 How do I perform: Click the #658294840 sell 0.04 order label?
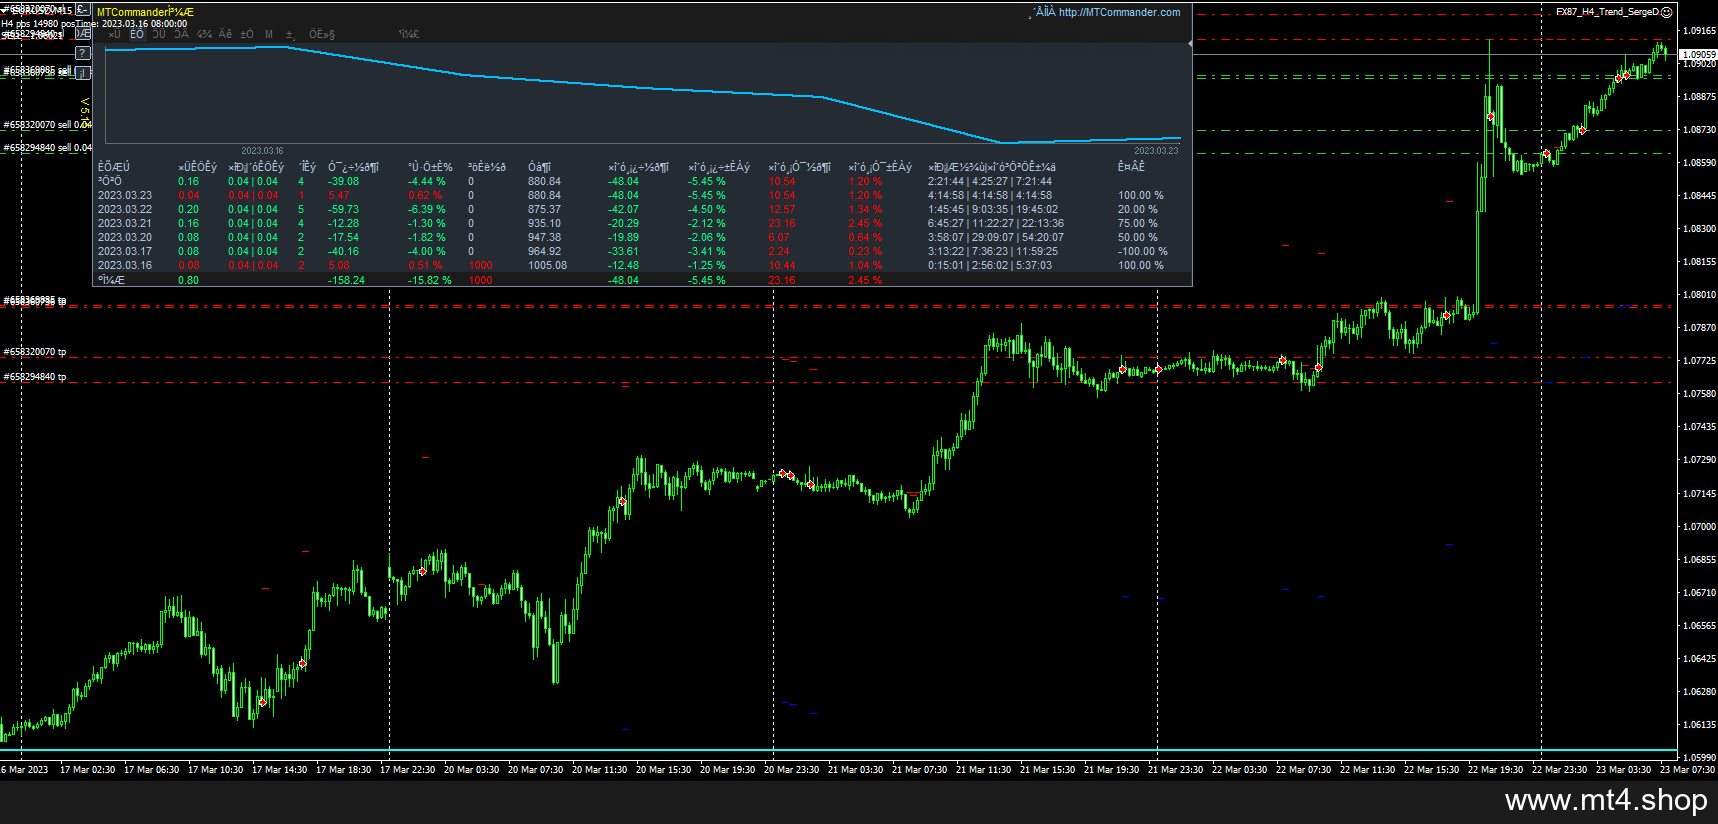(x=47, y=148)
